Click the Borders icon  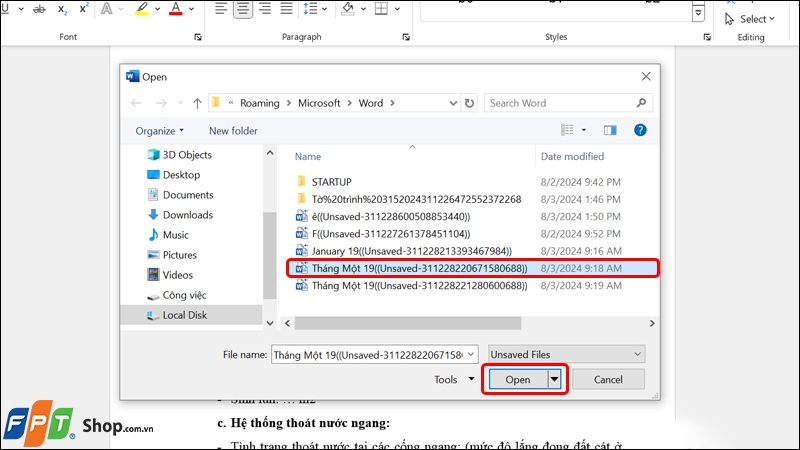click(x=381, y=9)
